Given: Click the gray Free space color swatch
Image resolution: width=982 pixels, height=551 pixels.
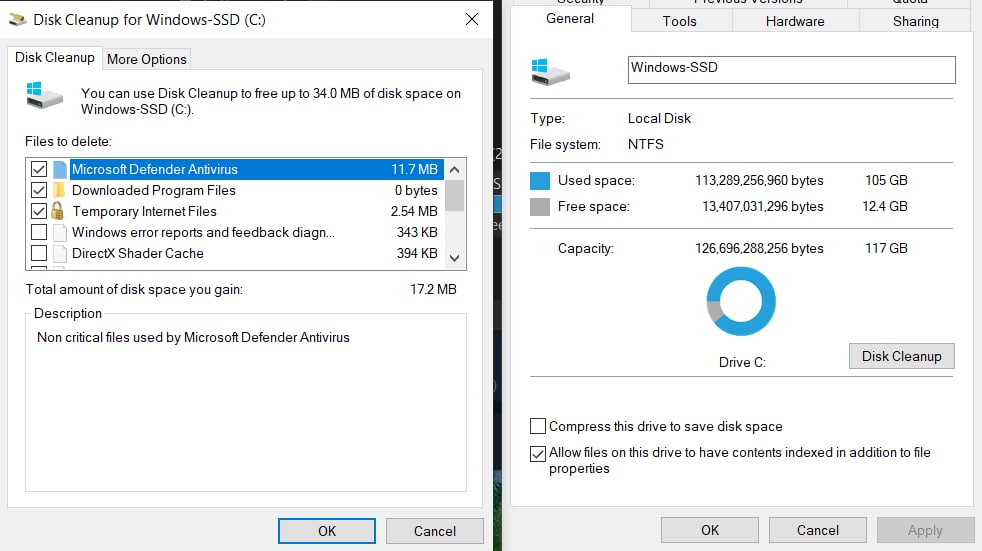Looking at the screenshot, I should coord(540,207).
